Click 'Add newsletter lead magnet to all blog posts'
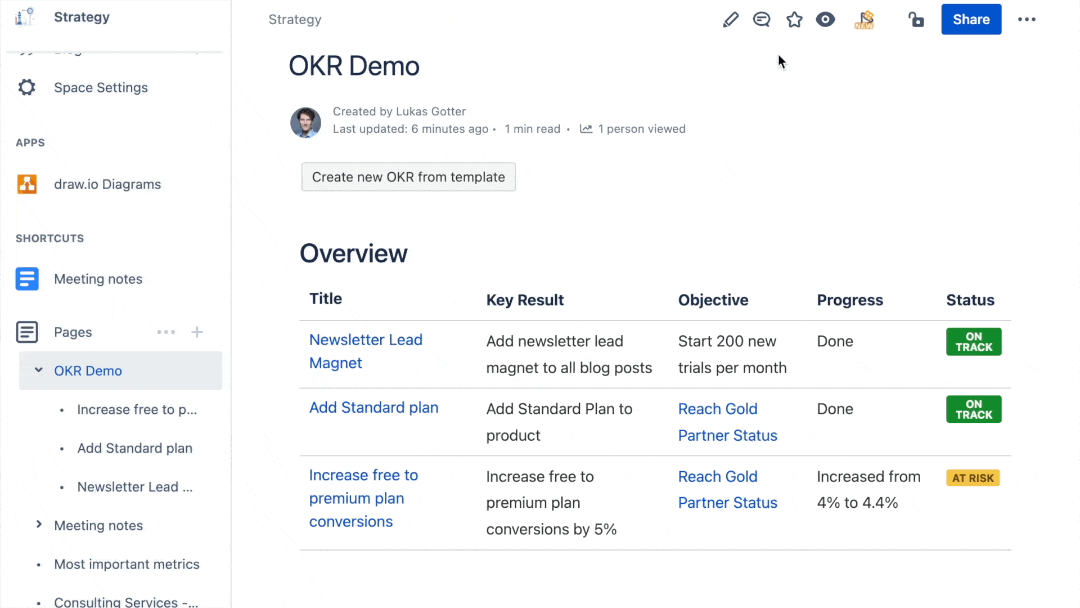The width and height of the screenshot is (1080, 608). tap(569, 355)
